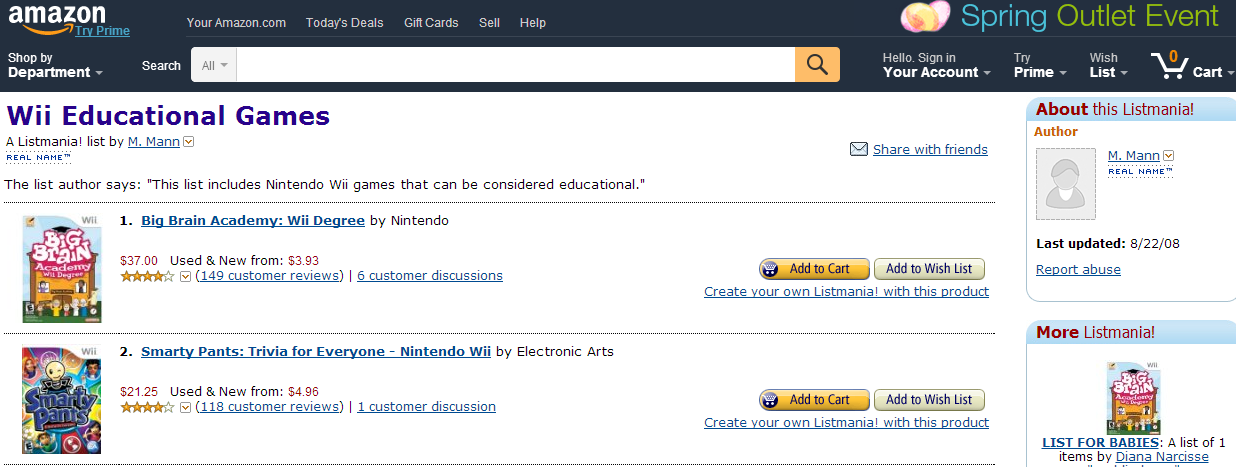Open the Spring Outlet Event banner
The height and width of the screenshot is (467, 1236).
tap(1060, 17)
